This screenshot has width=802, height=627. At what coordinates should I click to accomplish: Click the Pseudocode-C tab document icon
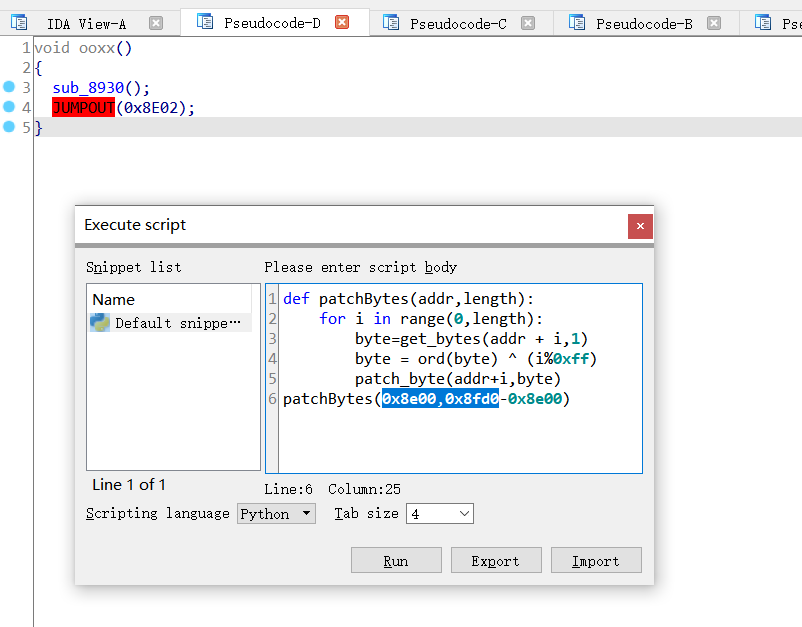(391, 23)
